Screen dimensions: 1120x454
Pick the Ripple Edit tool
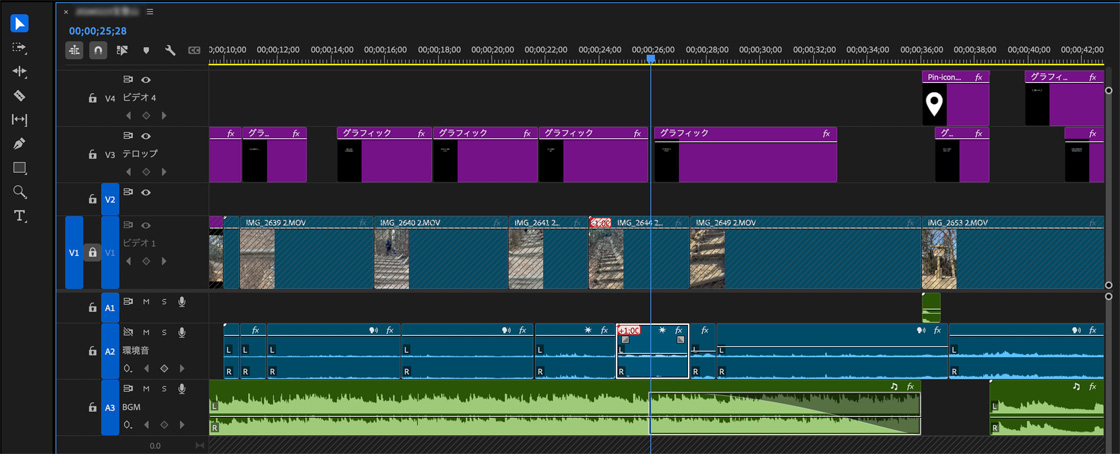pyautogui.click(x=19, y=72)
